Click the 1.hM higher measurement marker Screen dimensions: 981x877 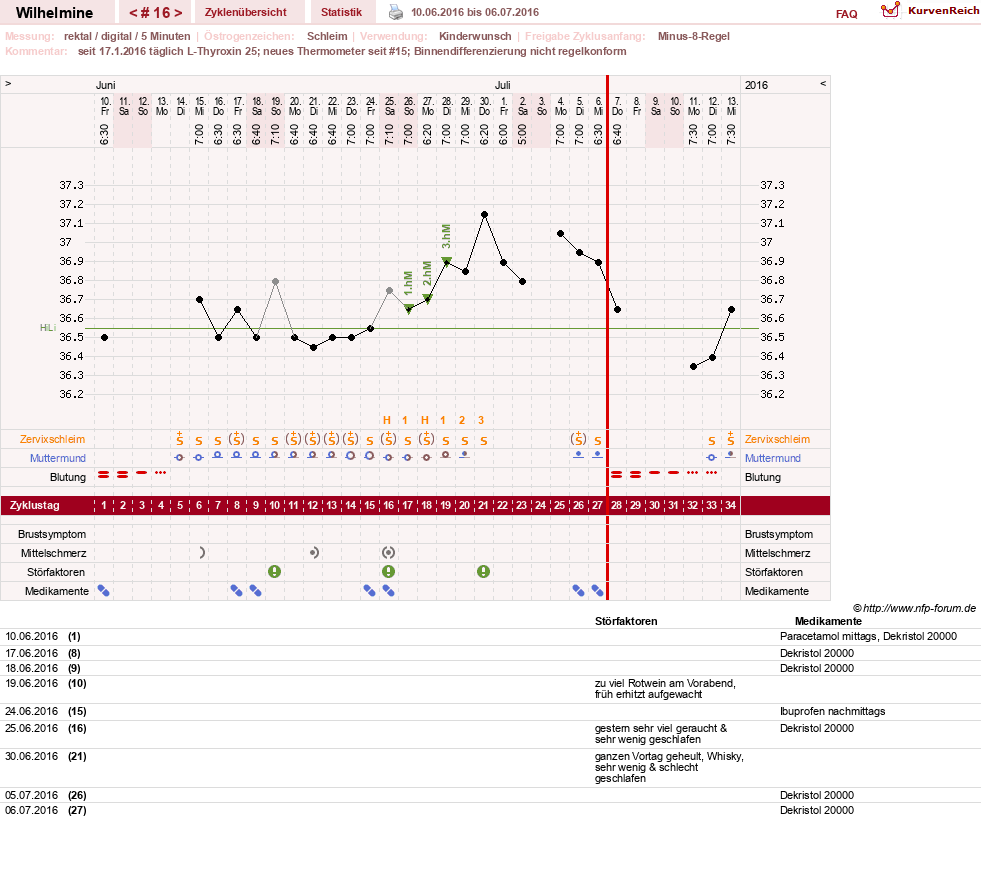coord(409,308)
